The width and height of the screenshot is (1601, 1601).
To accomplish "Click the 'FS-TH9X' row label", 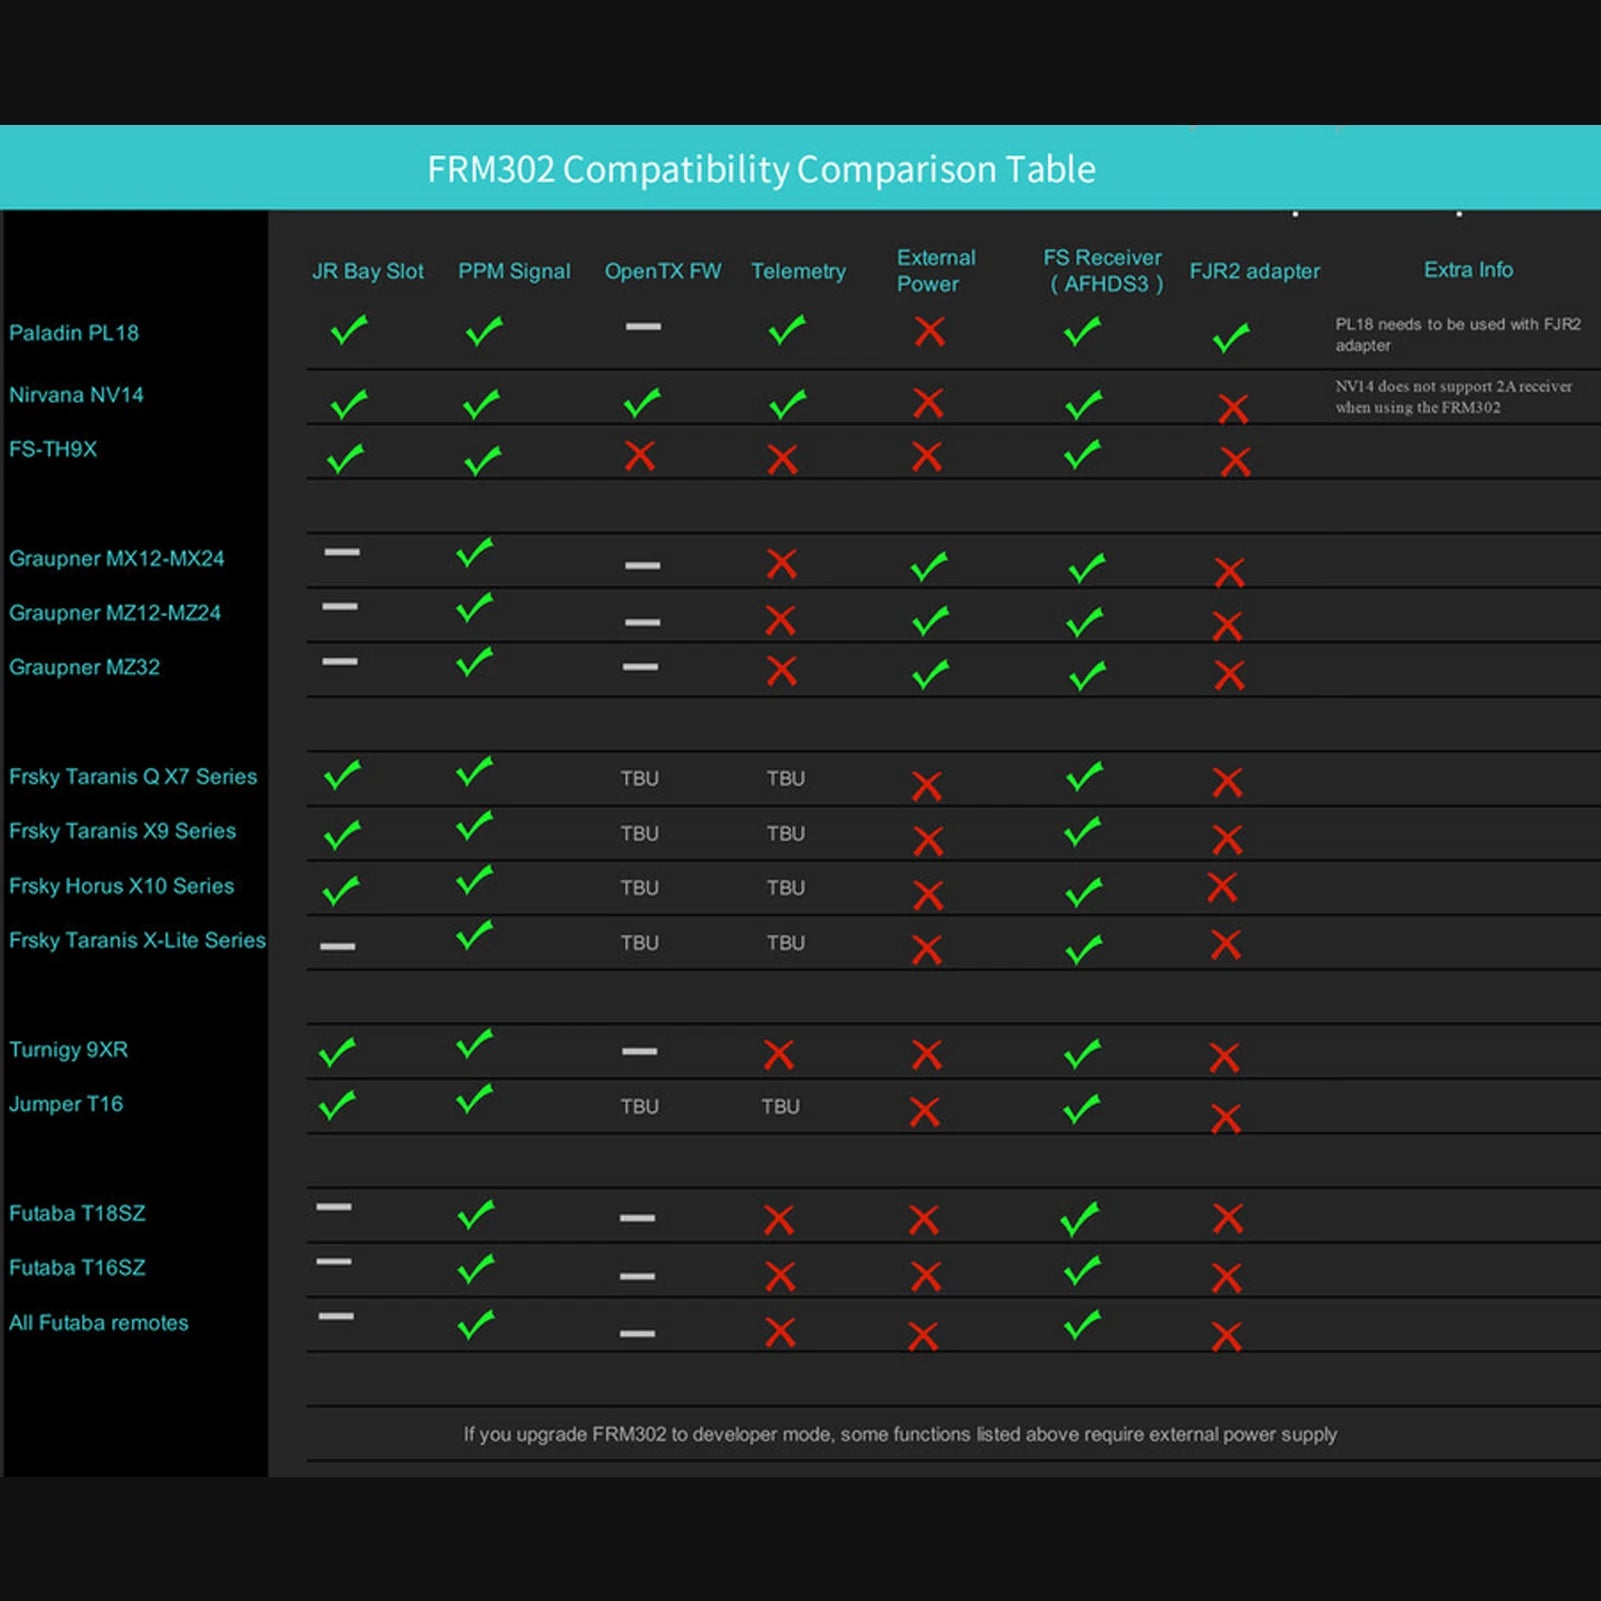I will pyautogui.click(x=53, y=449).
